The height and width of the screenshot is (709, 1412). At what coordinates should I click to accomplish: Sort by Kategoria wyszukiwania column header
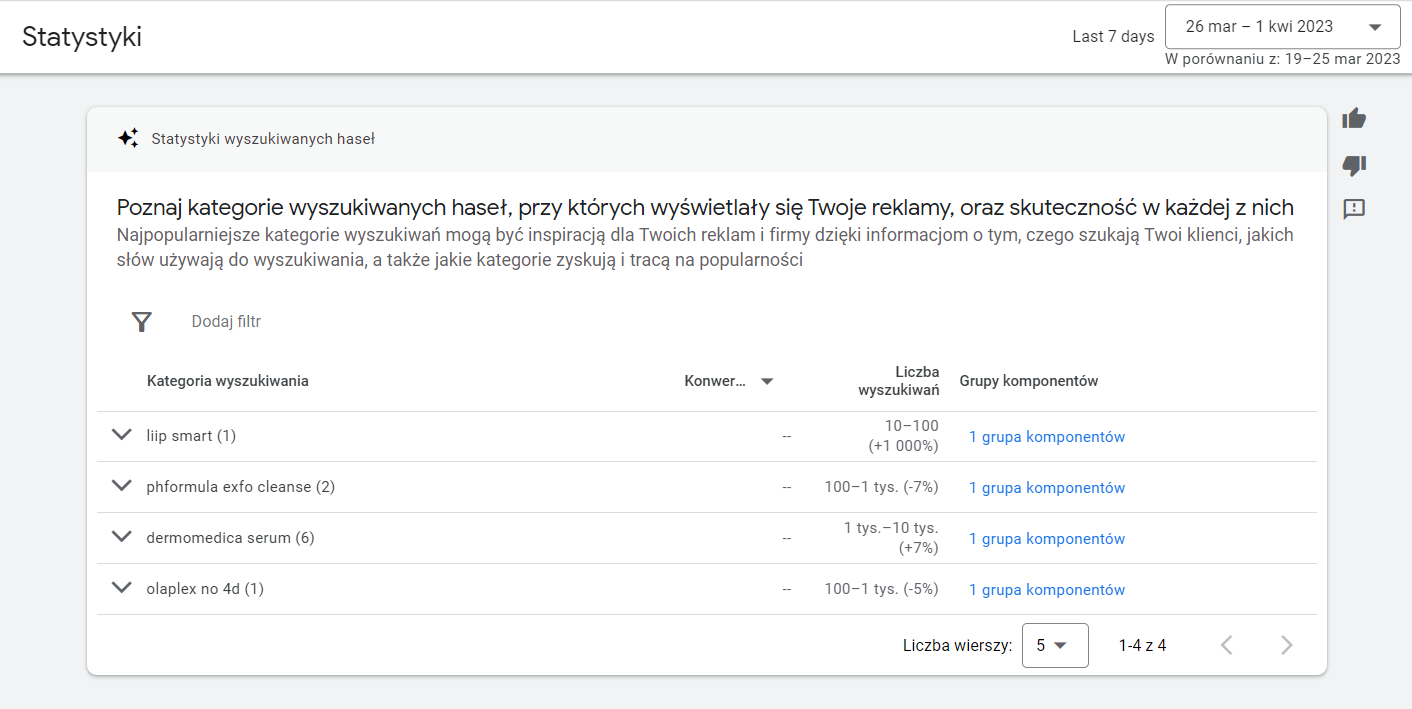point(227,381)
